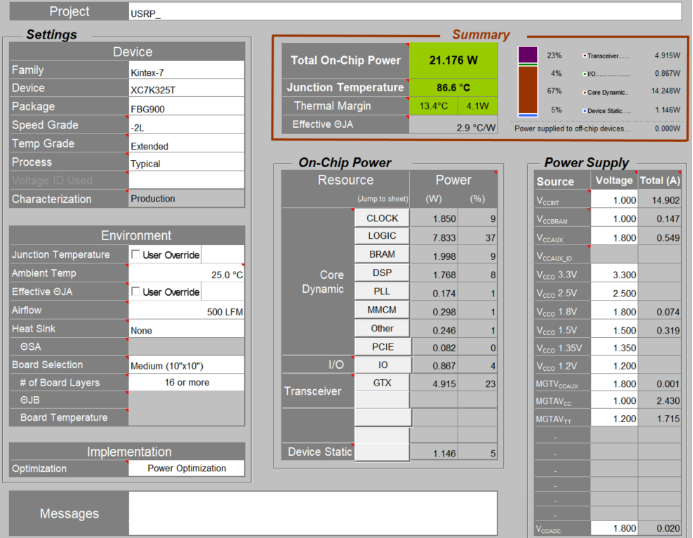This screenshot has width=693, height=538.
Task: Toggle Effective ΘJA User Override checkbox
Action: point(136,292)
